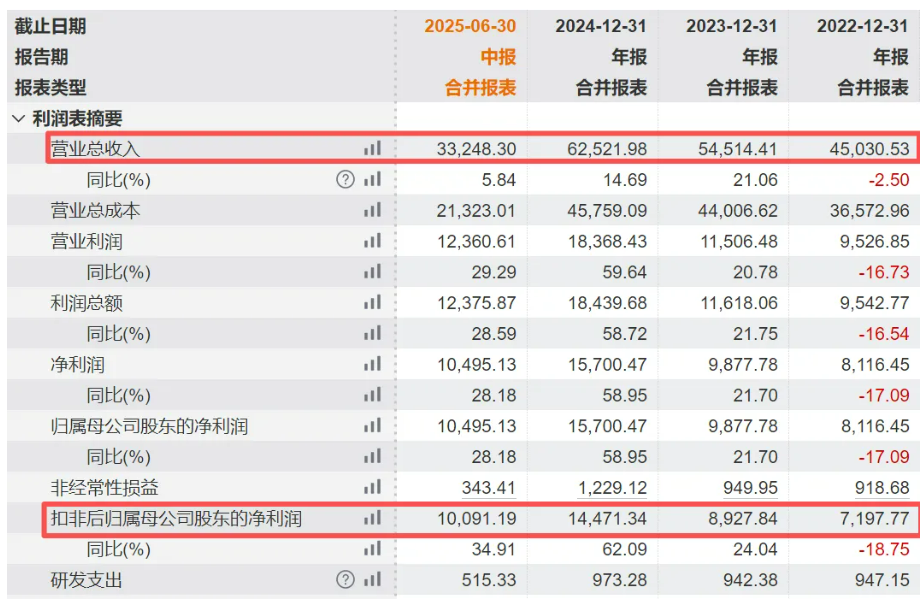Select the 营业总收入 row label
Screen dimensions: 924x603
(x=96, y=149)
